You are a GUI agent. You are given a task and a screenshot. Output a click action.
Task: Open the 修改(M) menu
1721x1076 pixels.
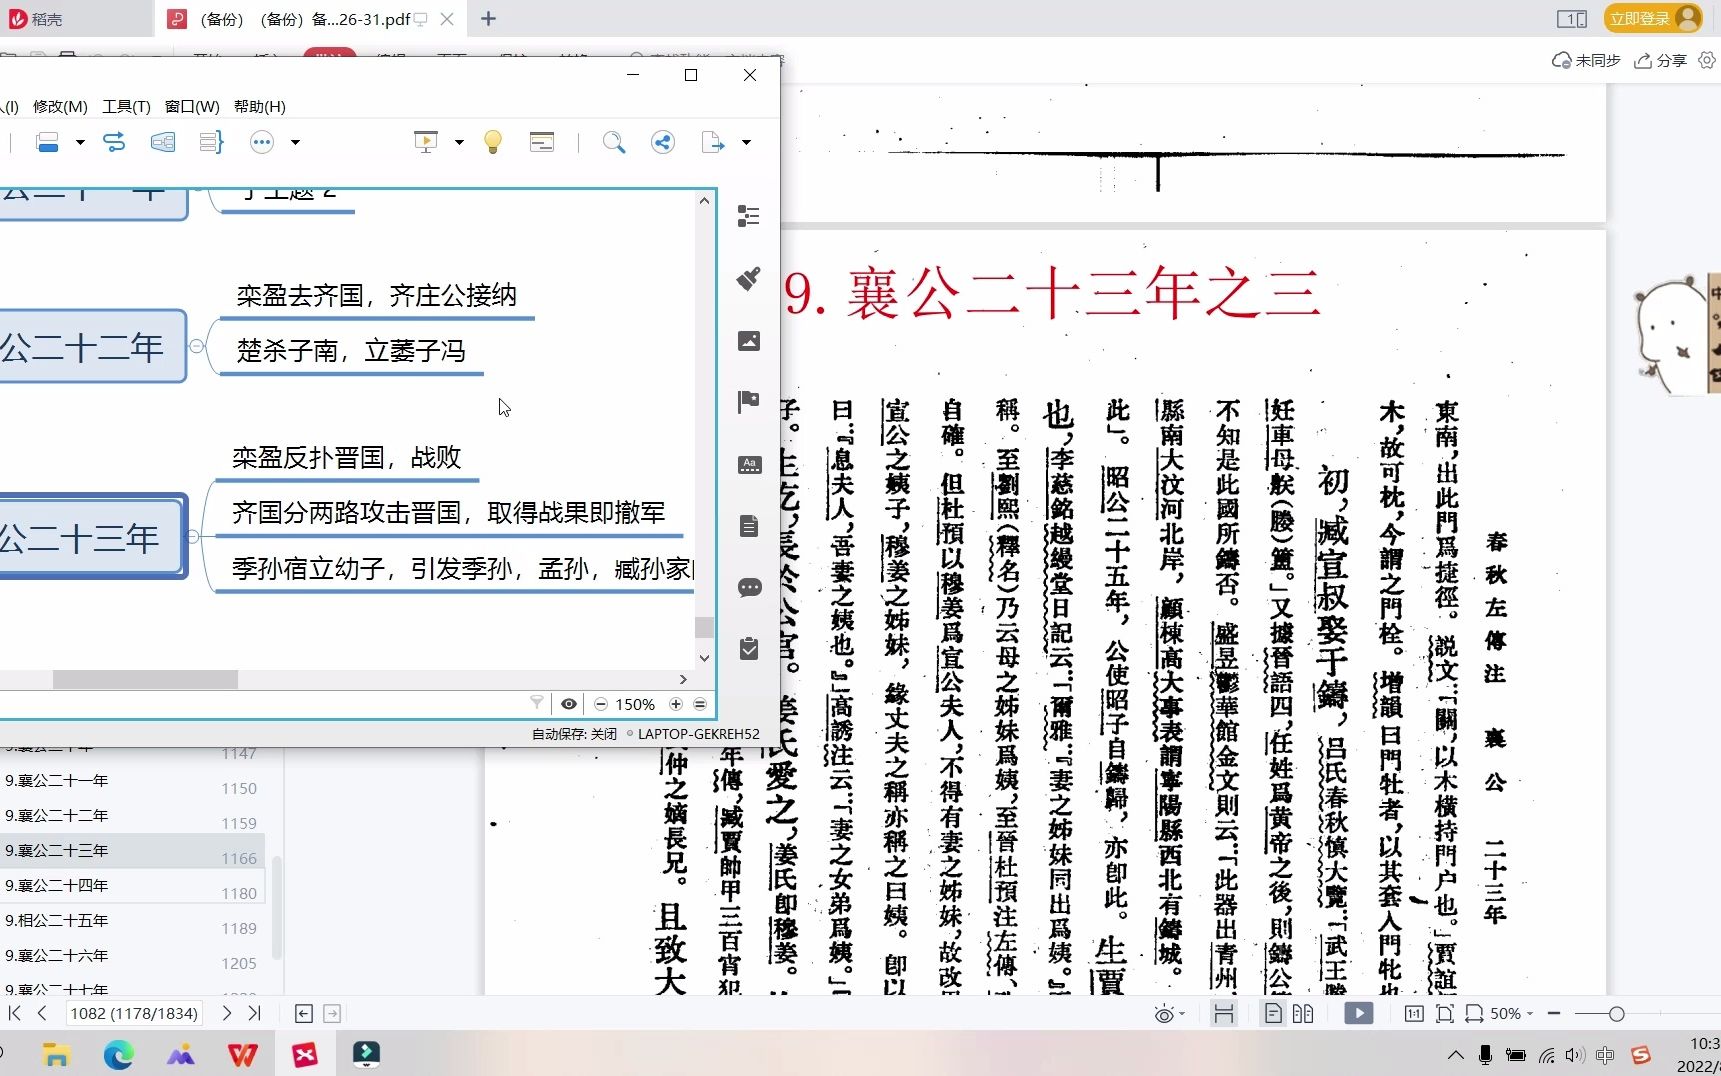[60, 106]
